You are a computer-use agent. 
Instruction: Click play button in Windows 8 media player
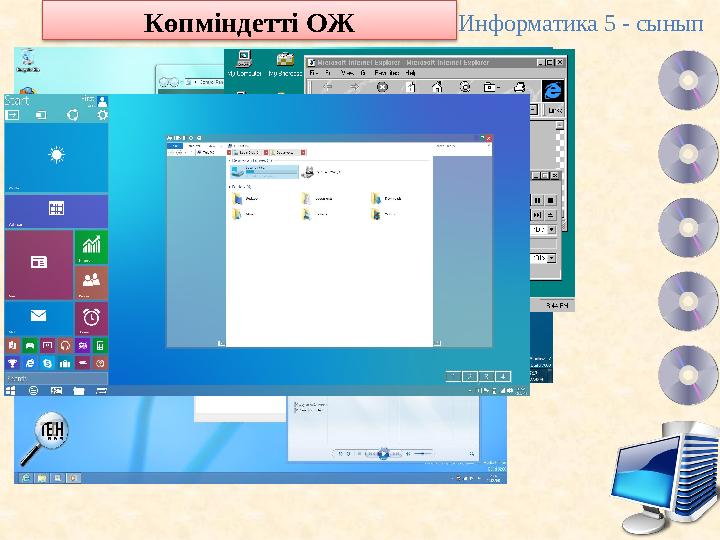[x=383, y=454]
